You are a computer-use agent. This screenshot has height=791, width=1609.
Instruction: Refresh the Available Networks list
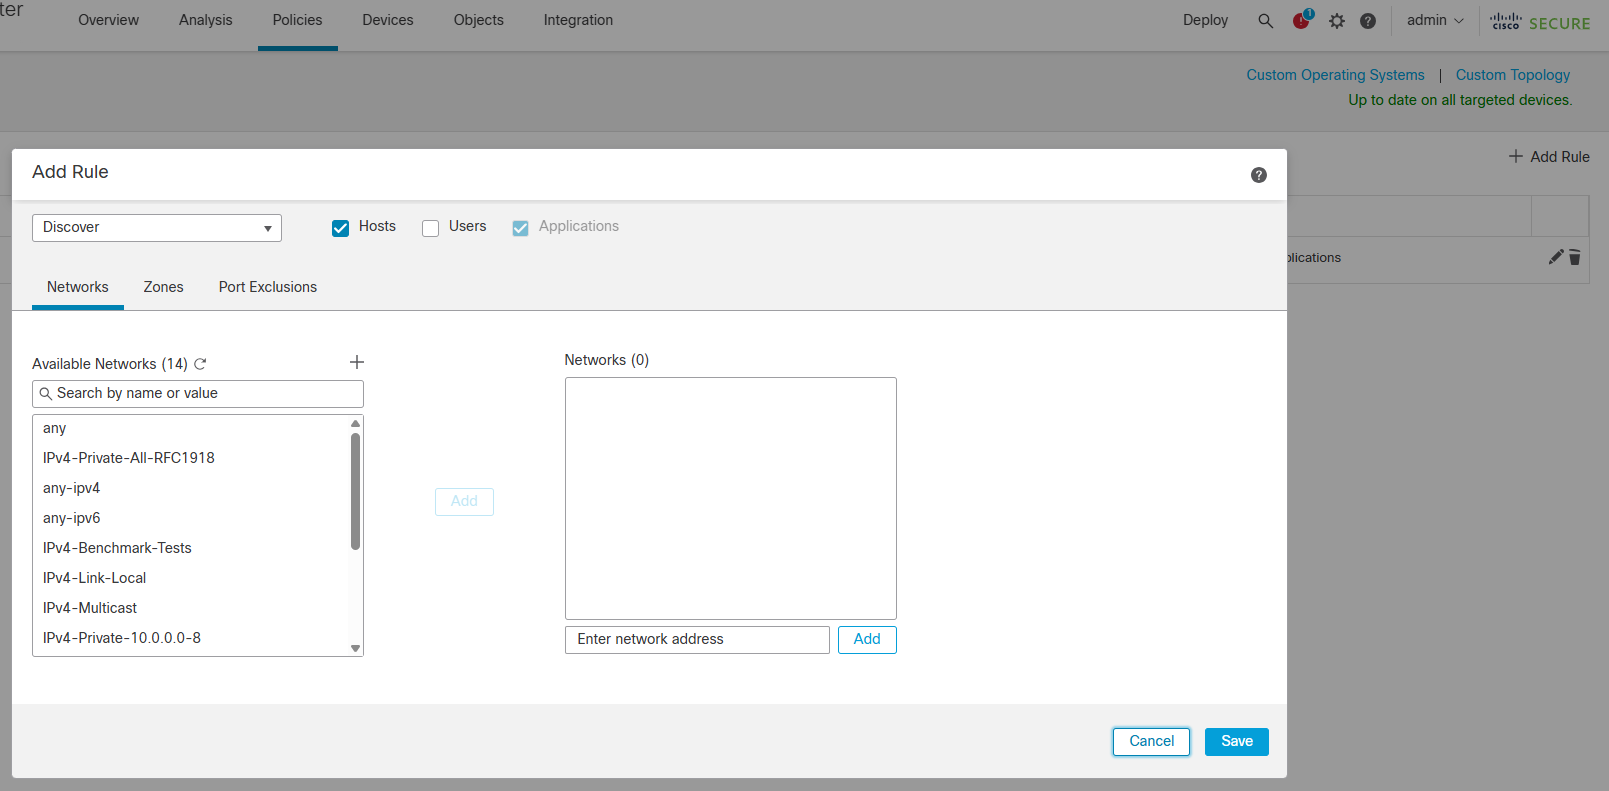point(200,364)
